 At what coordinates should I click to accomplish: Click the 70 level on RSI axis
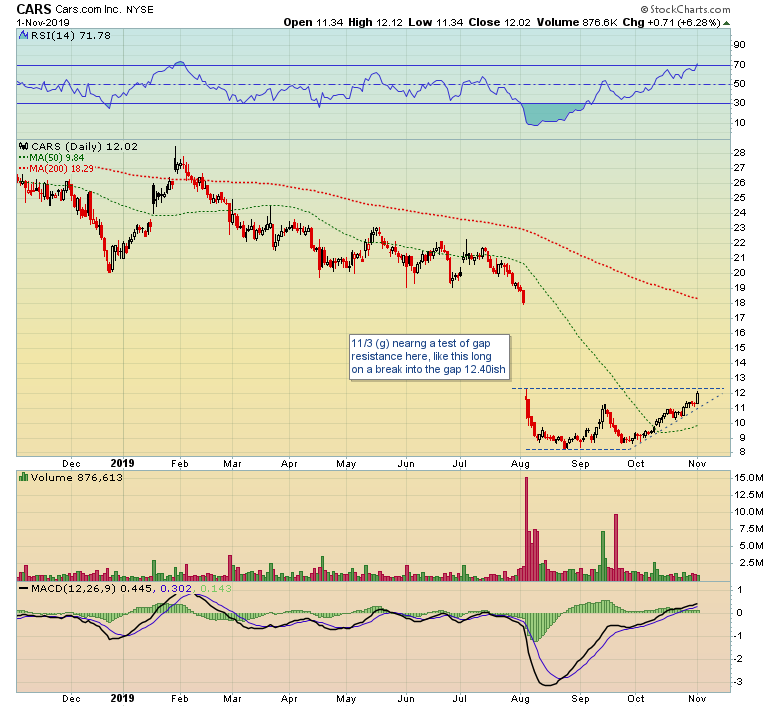(x=739, y=65)
